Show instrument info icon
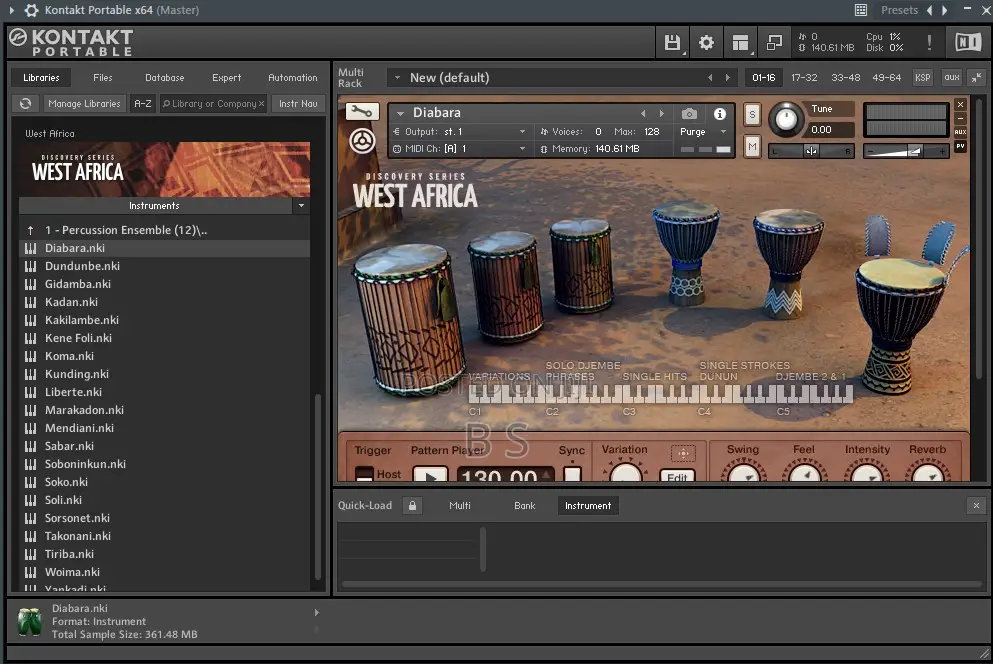Viewport: 993px width, 664px height. (720, 114)
